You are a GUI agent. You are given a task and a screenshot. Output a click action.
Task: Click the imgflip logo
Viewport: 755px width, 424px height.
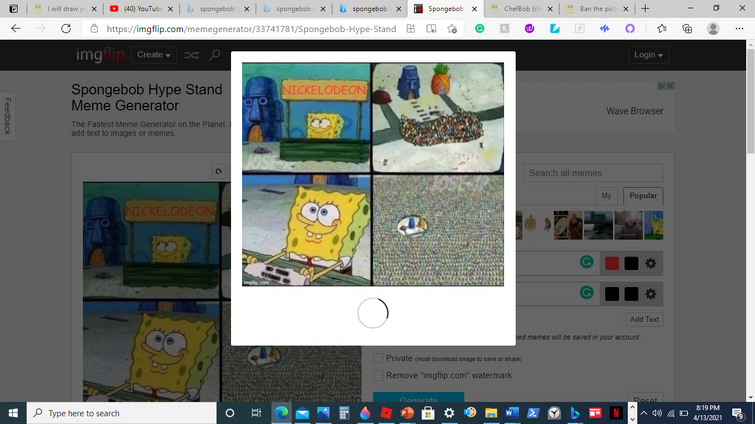point(100,55)
